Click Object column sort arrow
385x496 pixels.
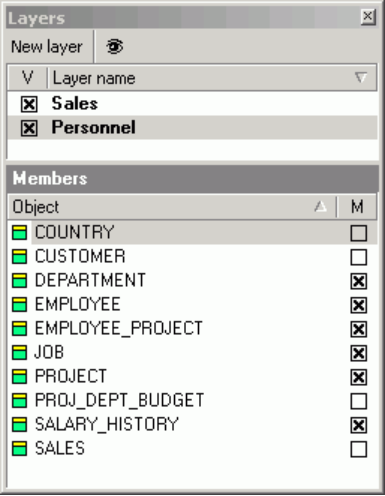pyautogui.click(x=320, y=207)
